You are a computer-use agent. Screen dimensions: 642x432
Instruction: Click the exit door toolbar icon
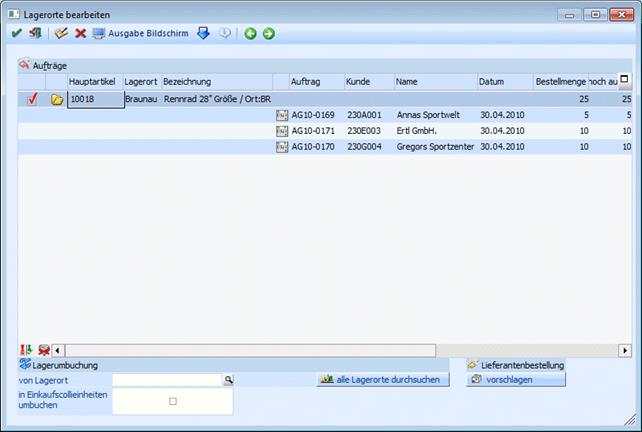[x=34, y=34]
